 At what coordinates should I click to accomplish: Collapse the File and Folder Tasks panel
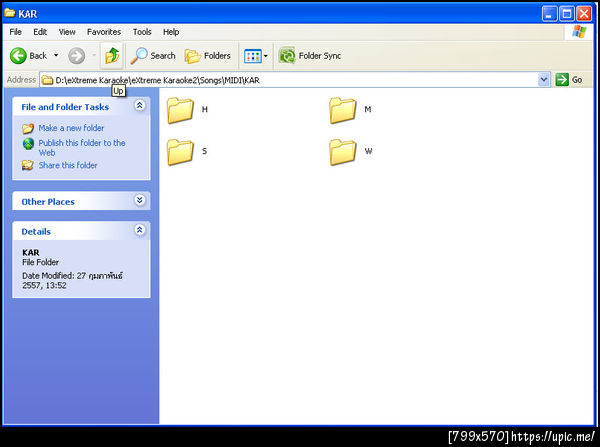[x=140, y=106]
